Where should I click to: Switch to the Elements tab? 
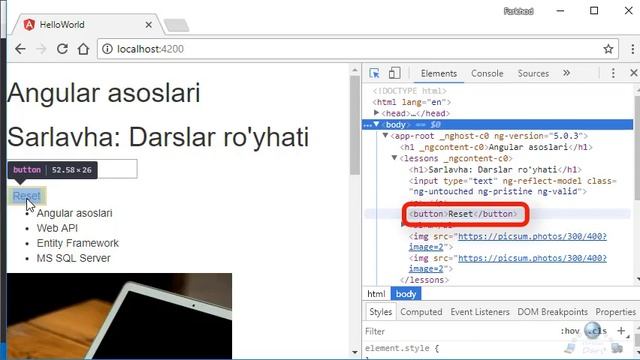(439, 73)
